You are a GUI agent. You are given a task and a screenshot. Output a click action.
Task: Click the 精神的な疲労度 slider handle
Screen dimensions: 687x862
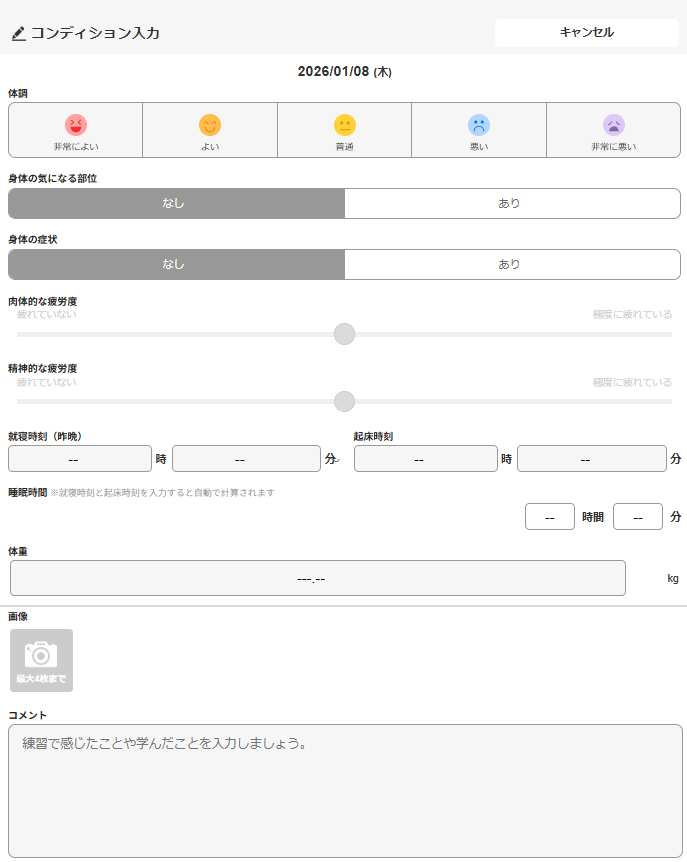point(344,401)
